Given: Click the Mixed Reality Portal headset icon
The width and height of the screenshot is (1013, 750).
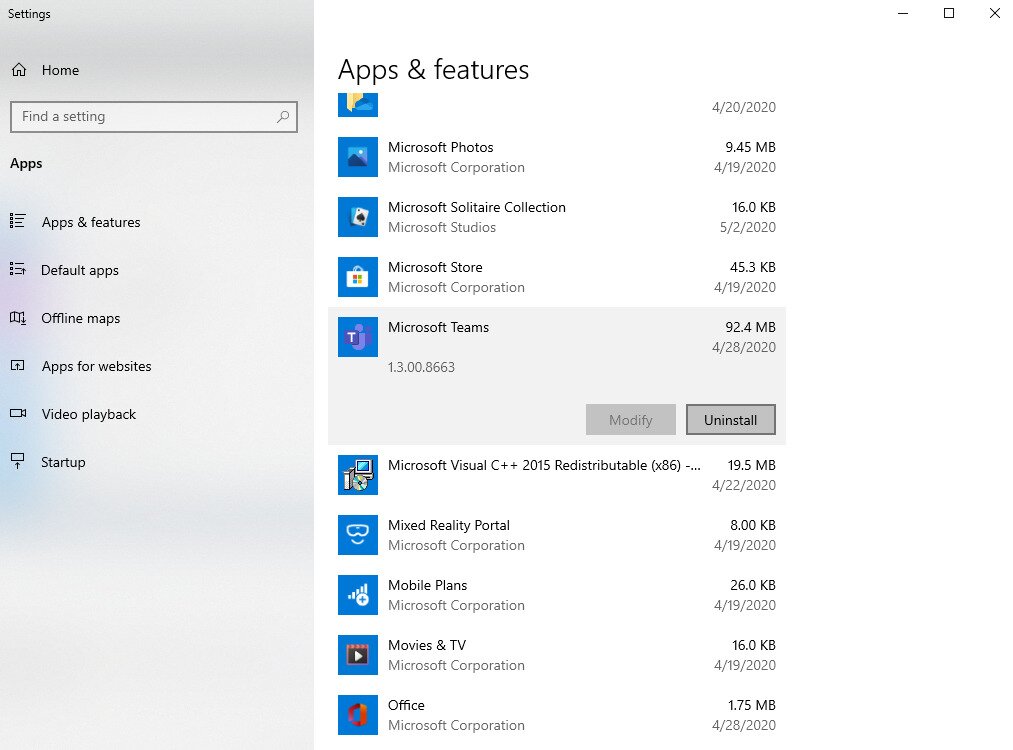Looking at the screenshot, I should coord(358,535).
